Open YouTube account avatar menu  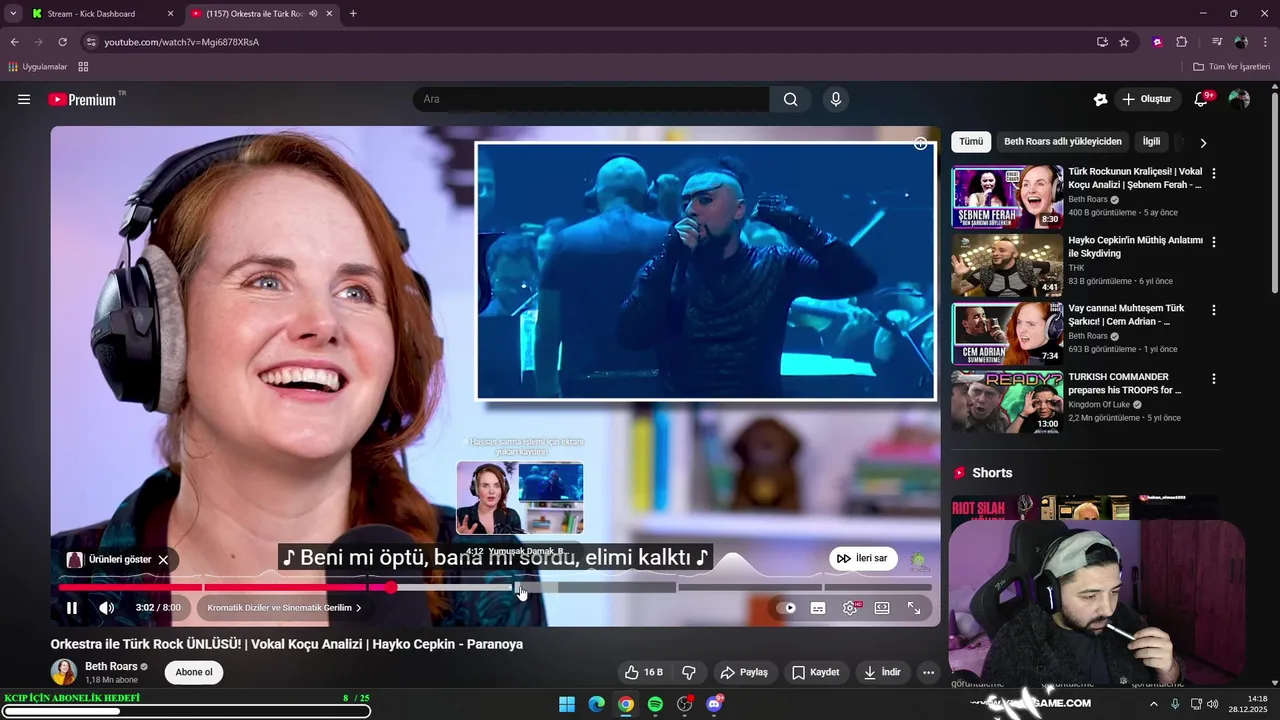click(1239, 99)
